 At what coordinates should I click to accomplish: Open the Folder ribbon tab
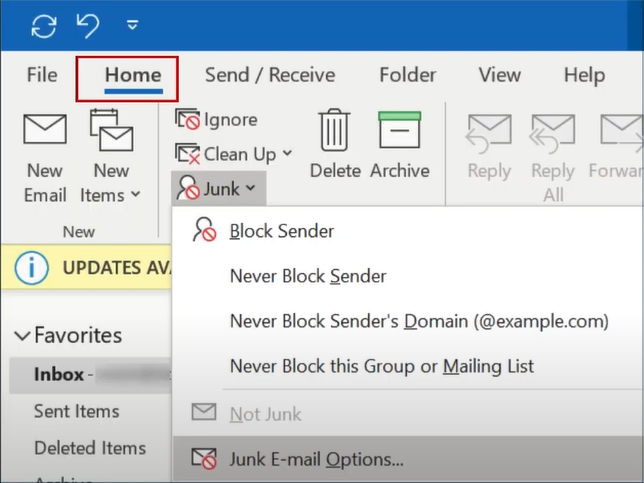click(407, 75)
